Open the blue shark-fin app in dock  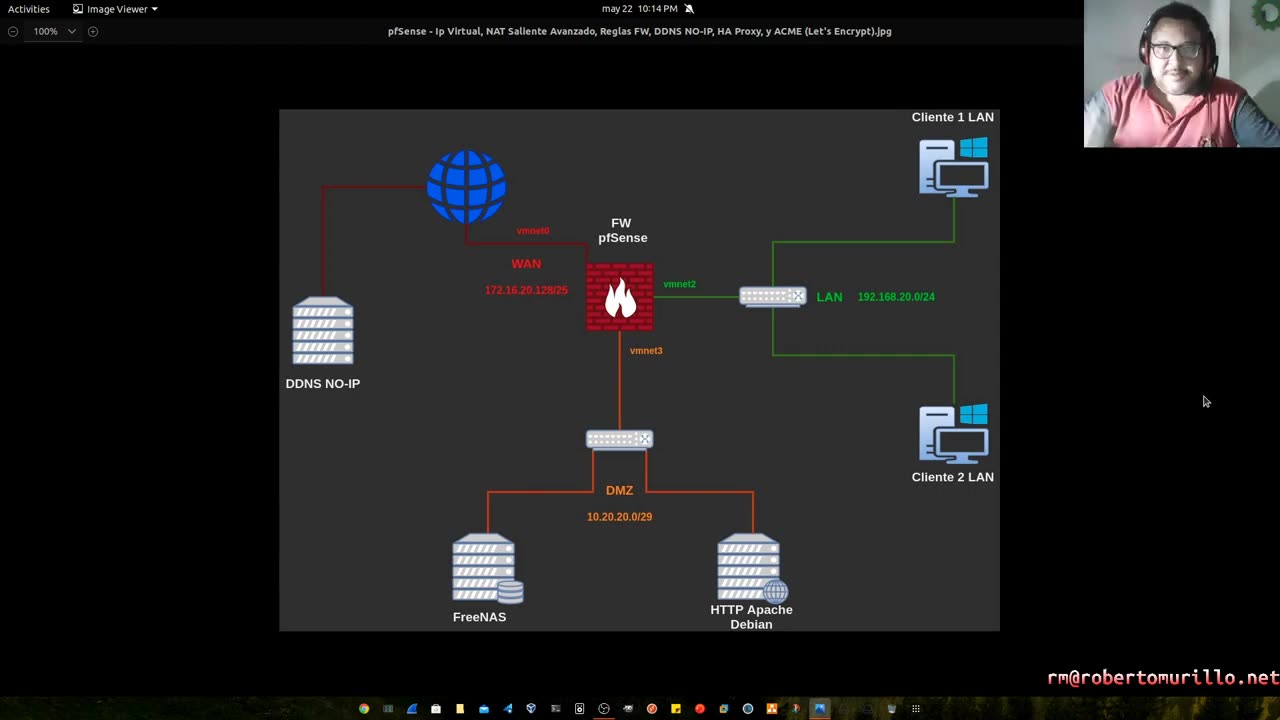[x=412, y=708]
